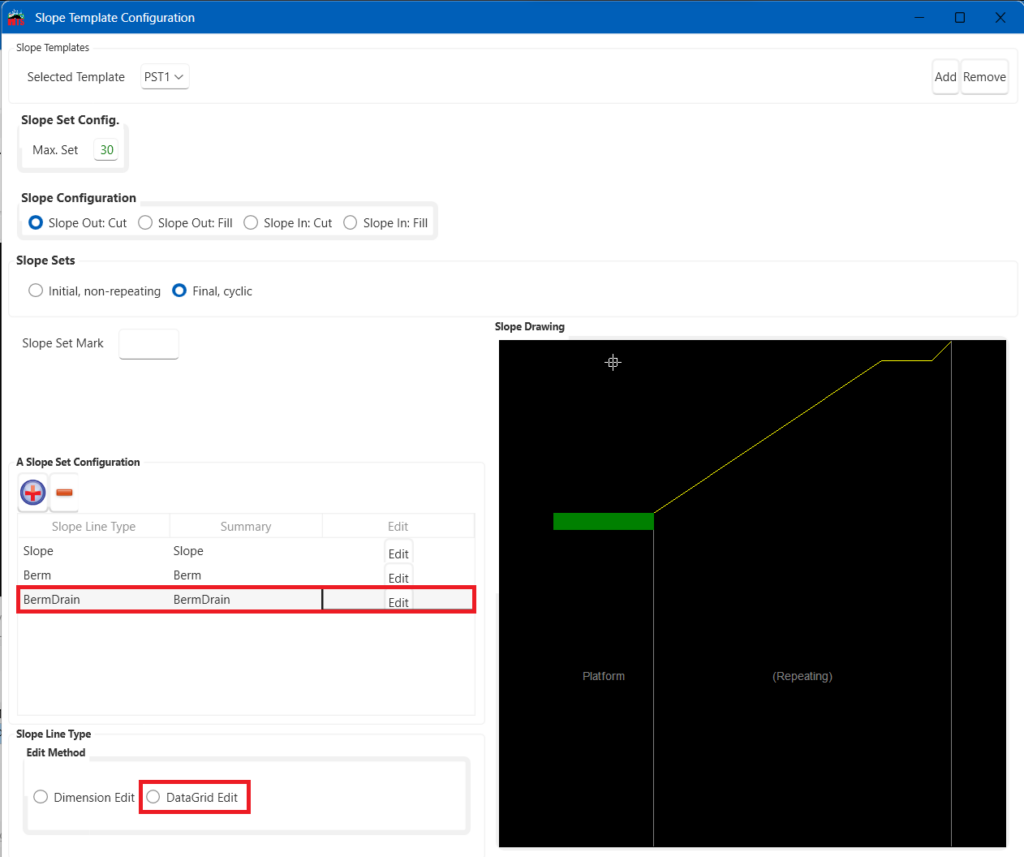1024x857 pixels.
Task: Click Edit button for BermDrain row
Action: tap(398, 602)
